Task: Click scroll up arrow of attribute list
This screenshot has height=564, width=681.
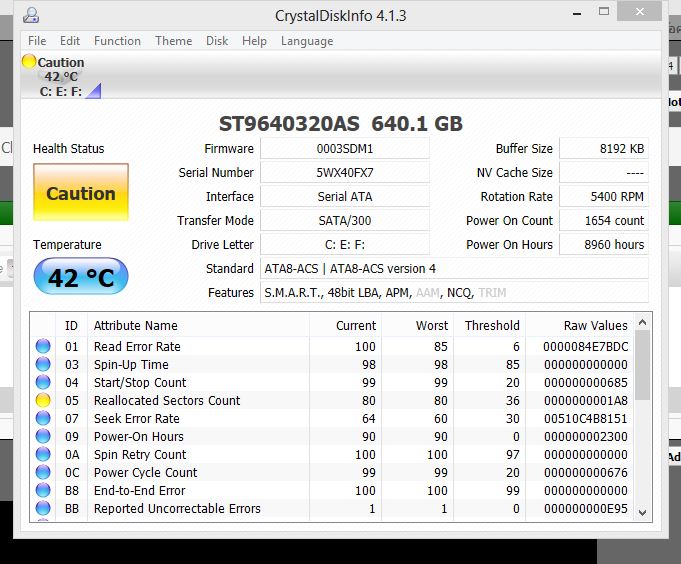Action: 643,322
